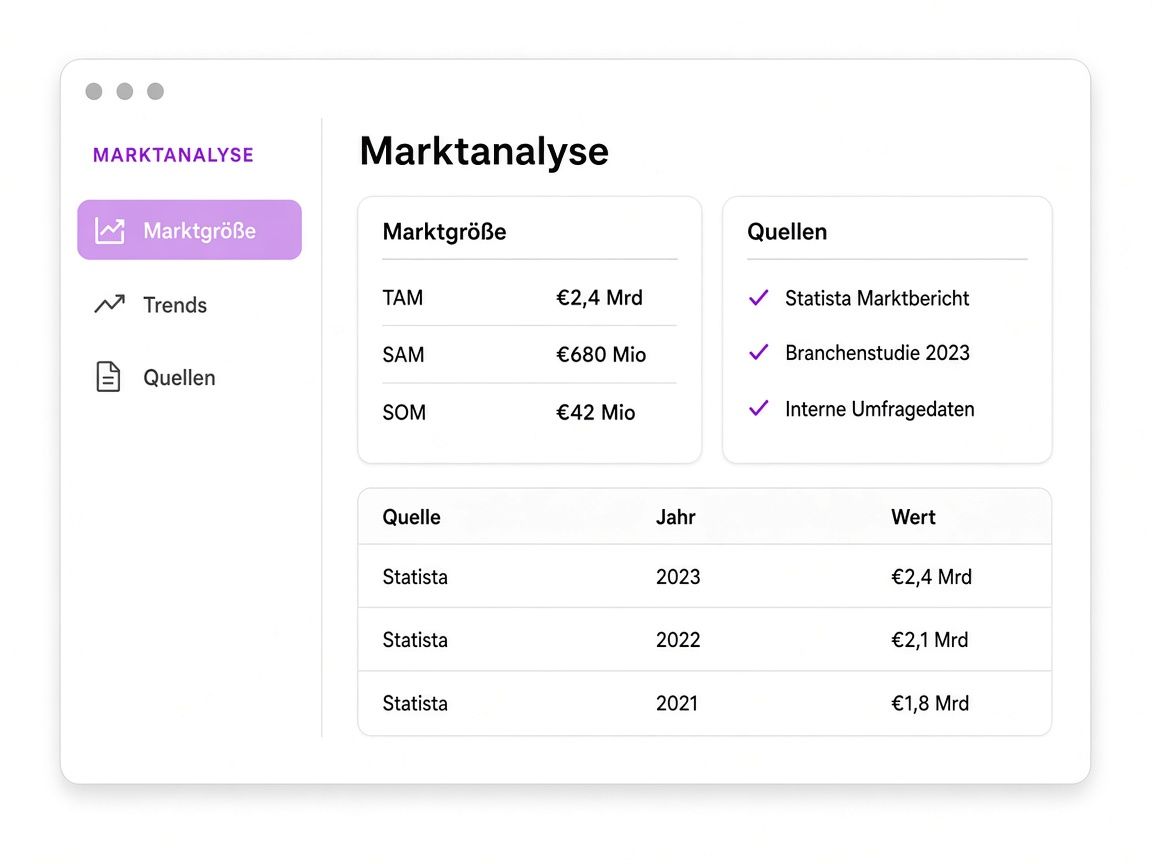Select the SOM label

pos(404,412)
